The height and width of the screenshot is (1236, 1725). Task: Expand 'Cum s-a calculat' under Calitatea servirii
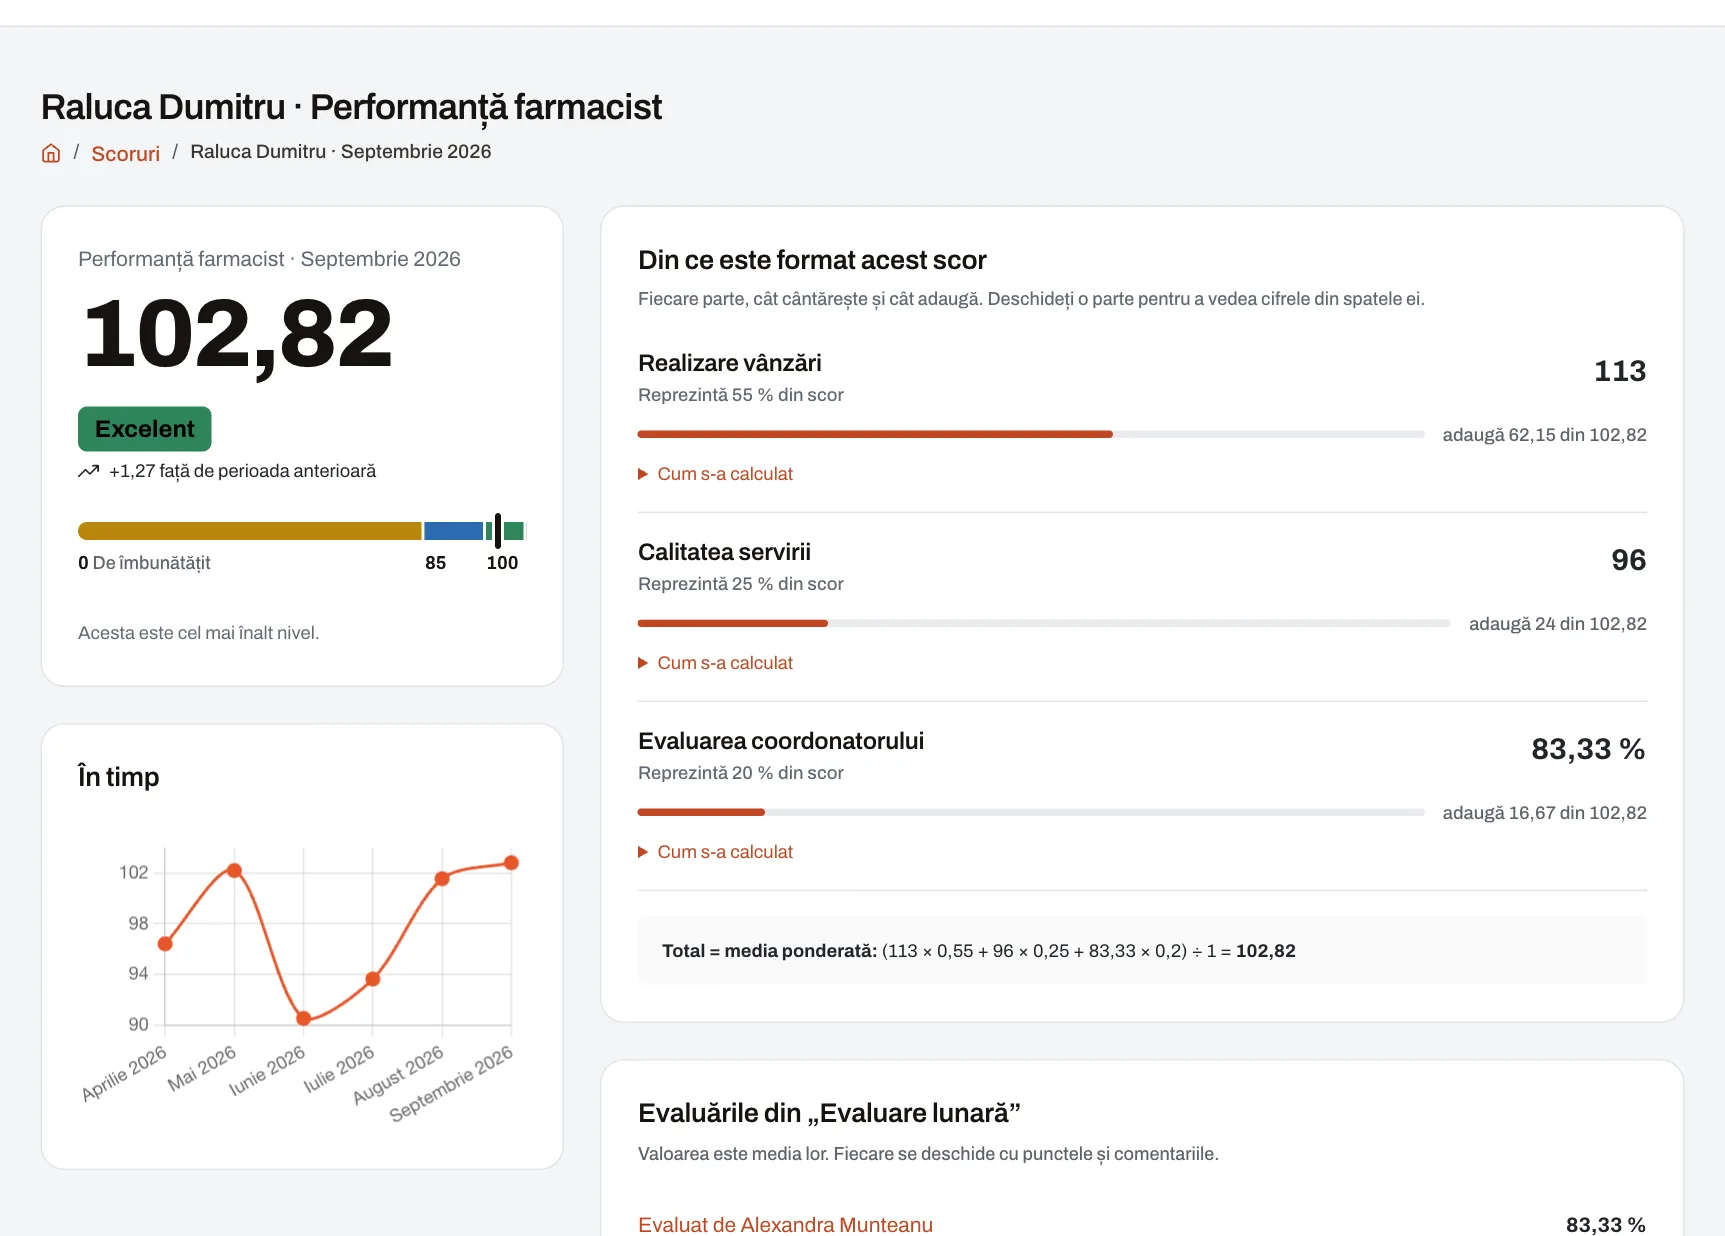click(x=715, y=663)
